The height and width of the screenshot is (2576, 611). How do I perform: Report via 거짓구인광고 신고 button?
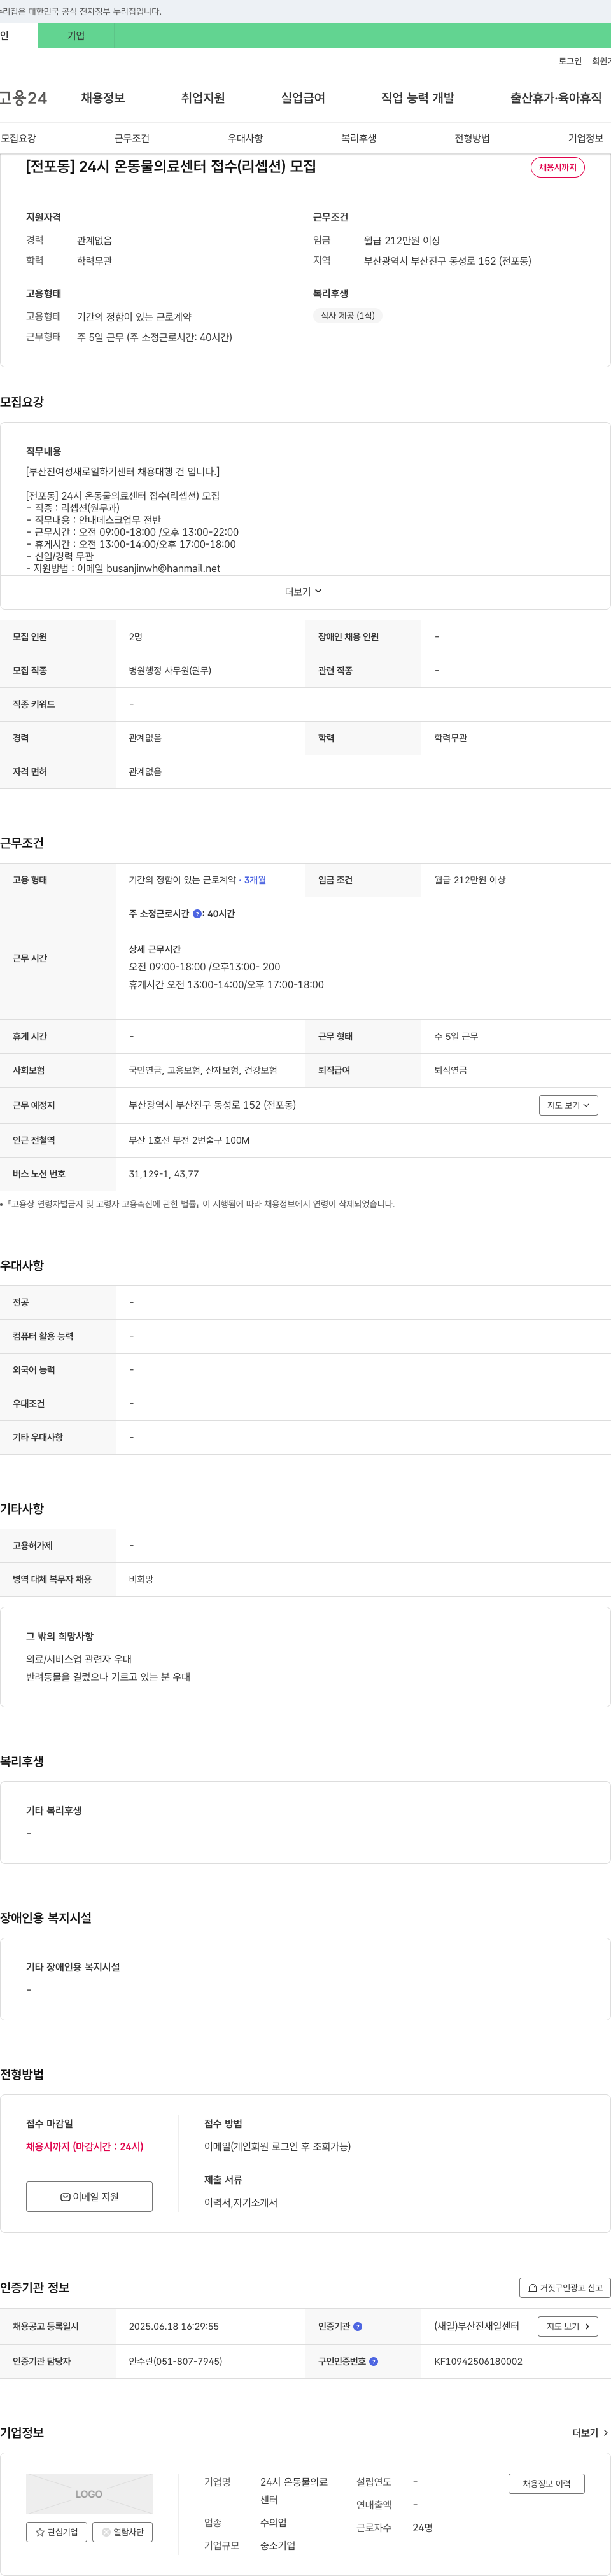point(565,2287)
